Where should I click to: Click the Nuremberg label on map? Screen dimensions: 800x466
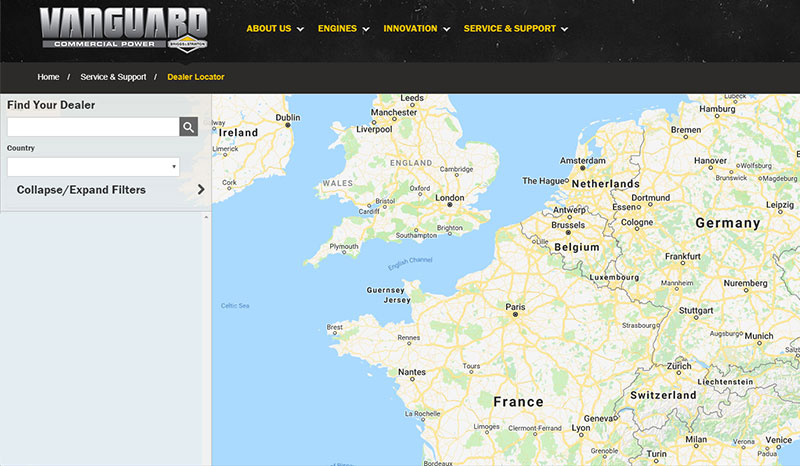745,283
